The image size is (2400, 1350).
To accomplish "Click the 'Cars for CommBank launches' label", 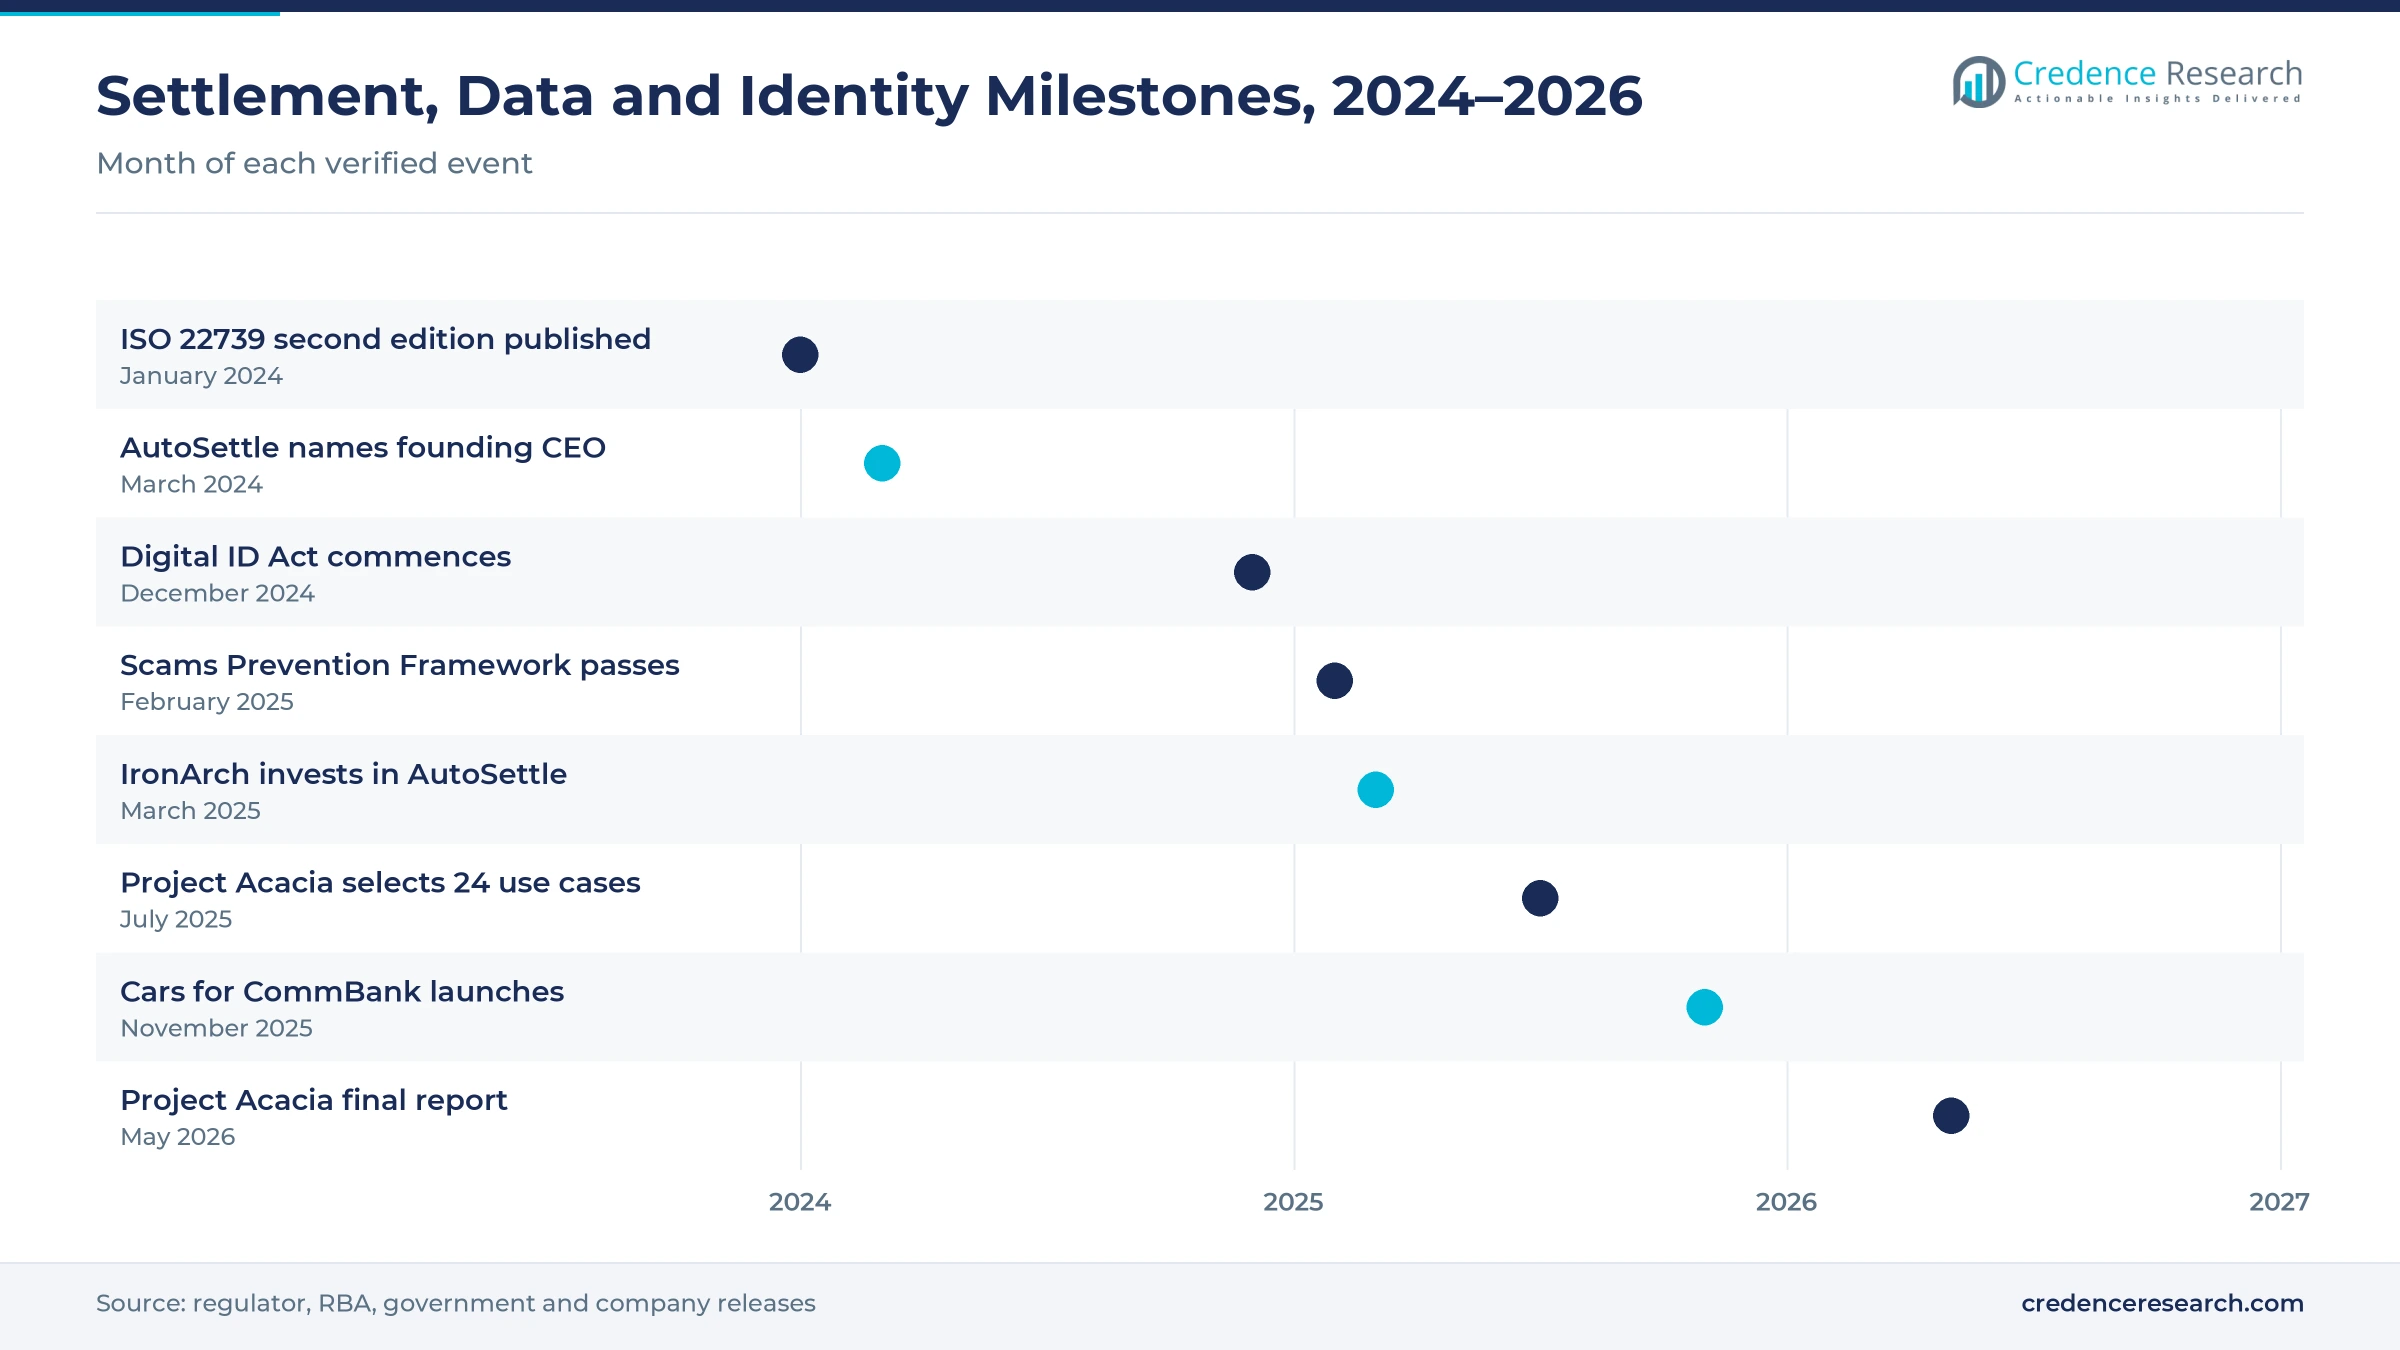I will coord(342,991).
